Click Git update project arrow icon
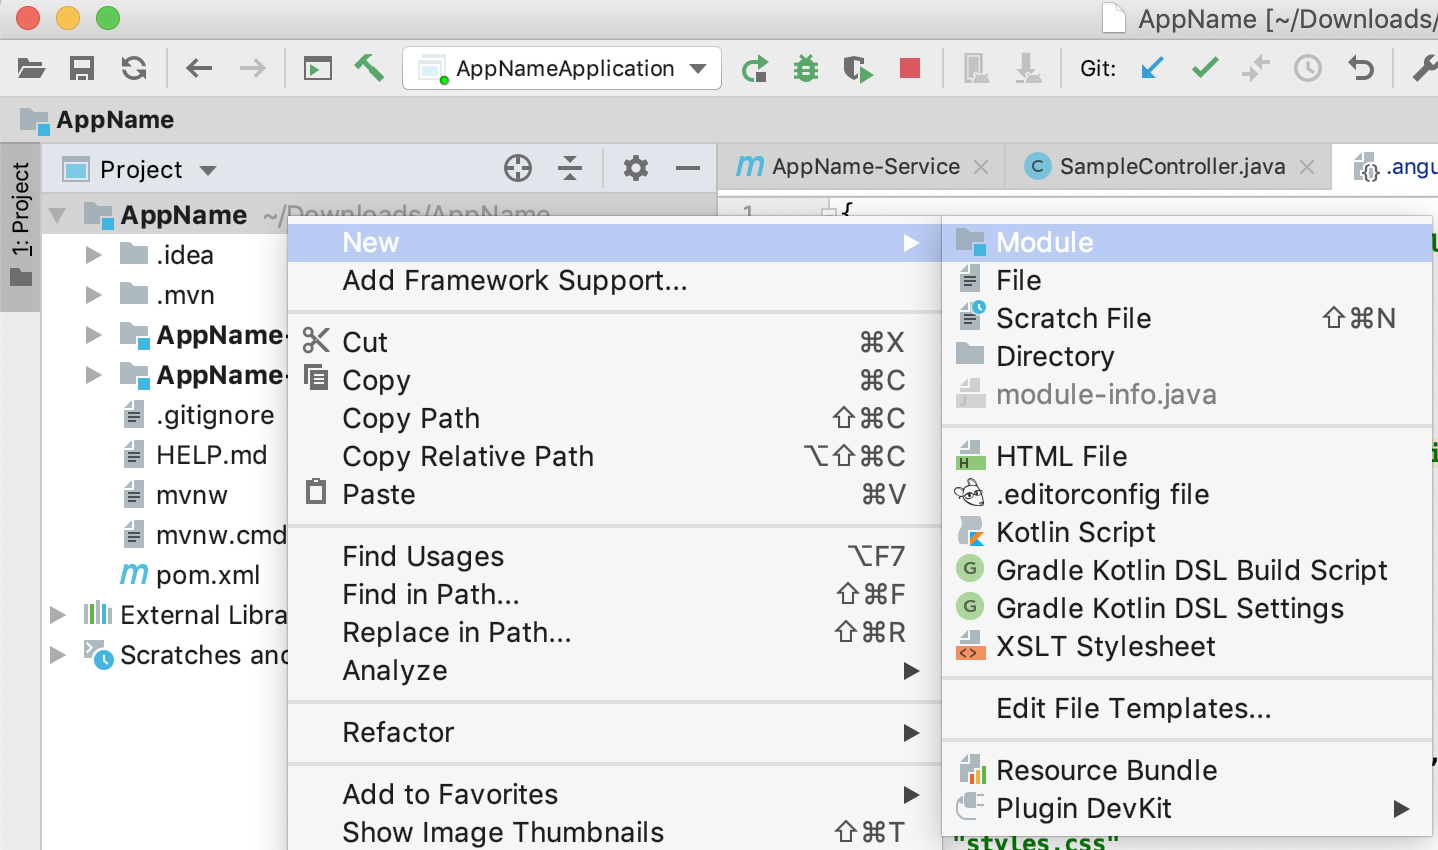 pyautogui.click(x=1153, y=68)
